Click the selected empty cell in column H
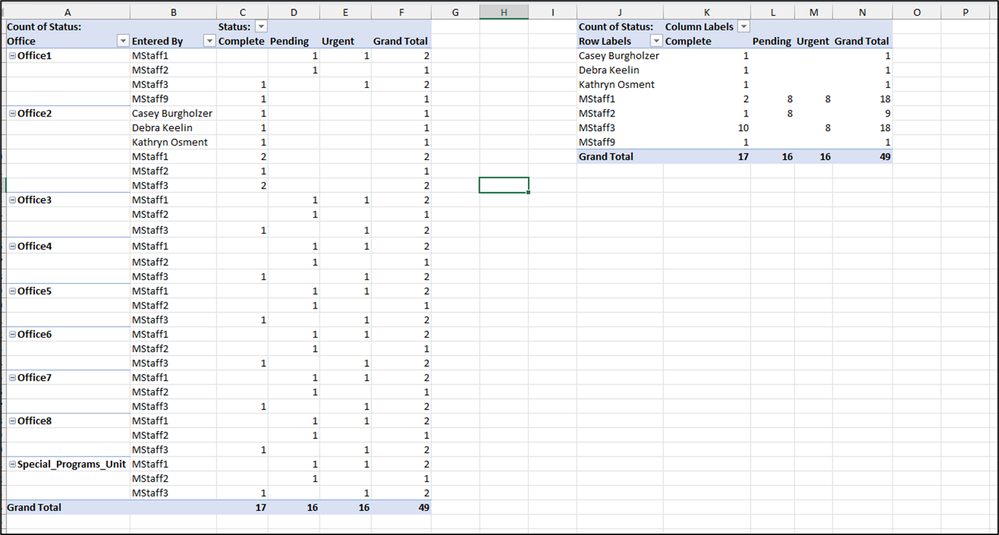 pos(503,185)
